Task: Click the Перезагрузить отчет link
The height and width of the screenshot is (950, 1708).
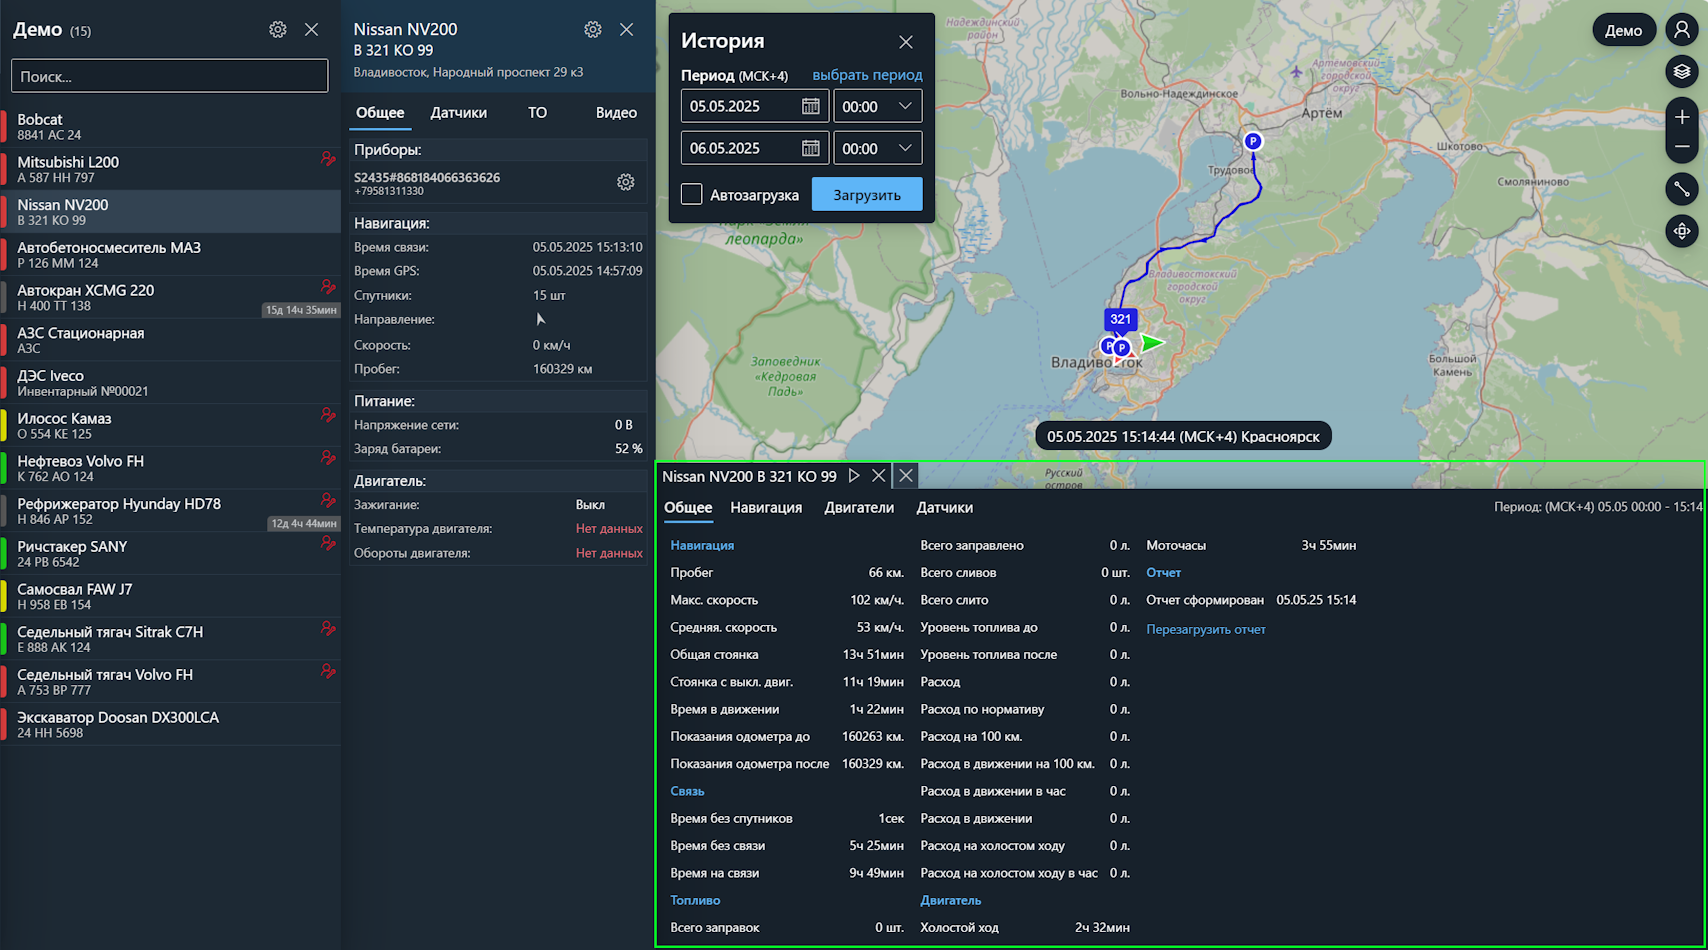Action: (1206, 630)
